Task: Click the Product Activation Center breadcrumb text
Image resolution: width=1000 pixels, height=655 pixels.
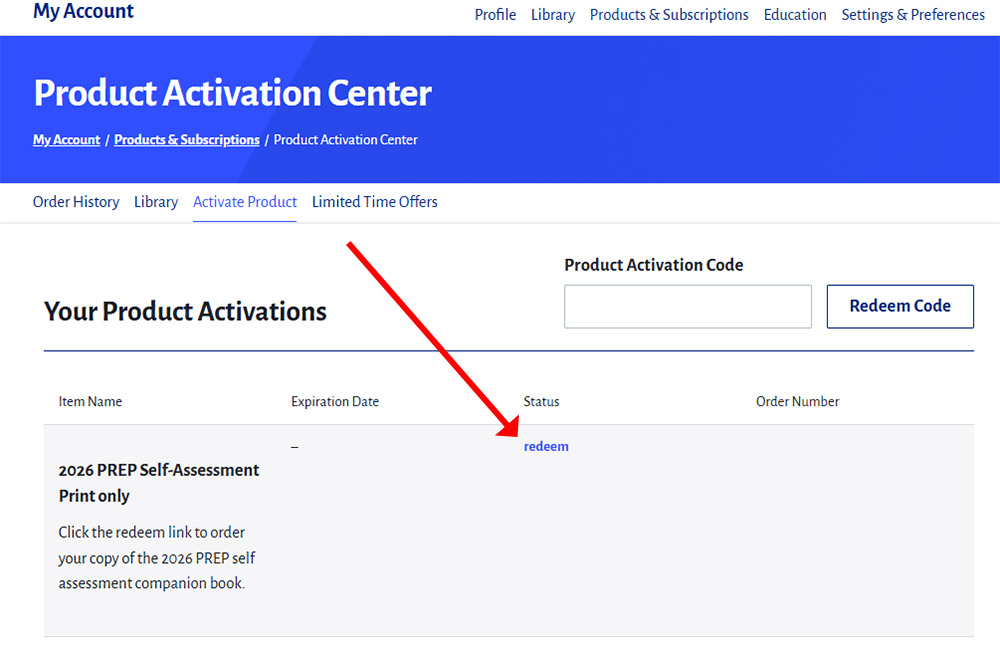Action: 346,140
